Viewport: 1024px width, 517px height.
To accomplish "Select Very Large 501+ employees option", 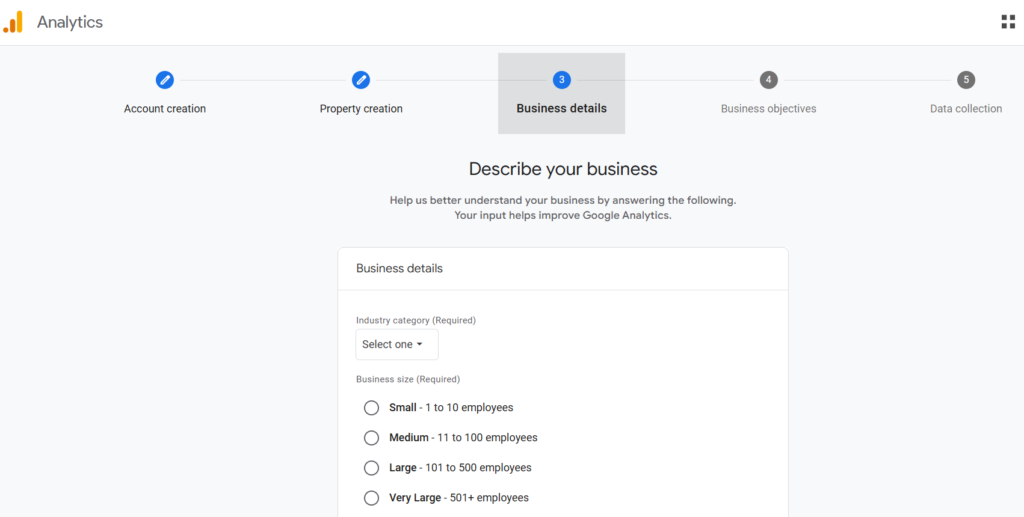I will click(372, 498).
